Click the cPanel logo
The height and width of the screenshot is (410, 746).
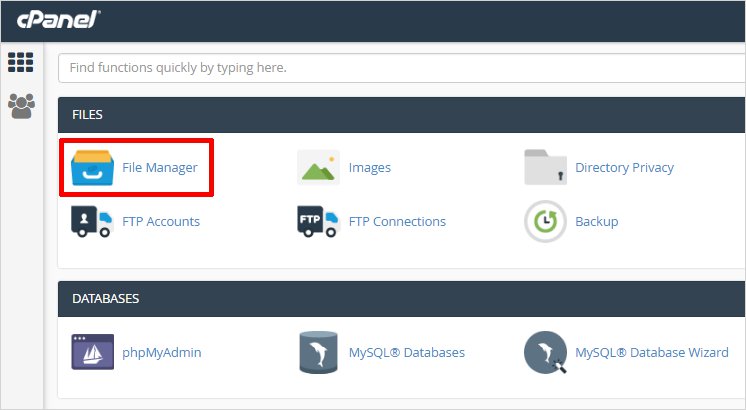click(57, 19)
